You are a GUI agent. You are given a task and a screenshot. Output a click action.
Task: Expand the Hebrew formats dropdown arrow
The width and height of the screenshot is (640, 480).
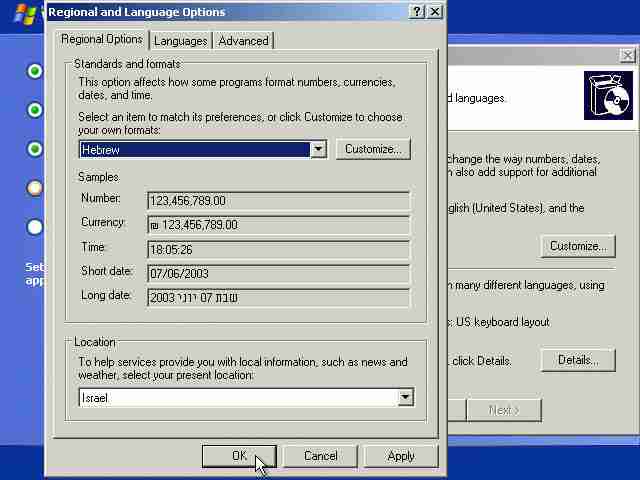point(318,149)
